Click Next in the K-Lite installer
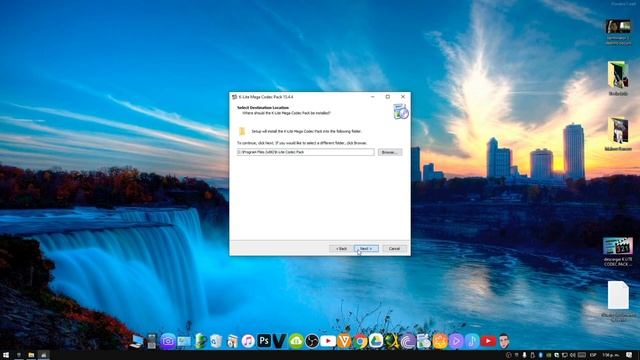The height and width of the screenshot is (360, 640). tap(366, 249)
